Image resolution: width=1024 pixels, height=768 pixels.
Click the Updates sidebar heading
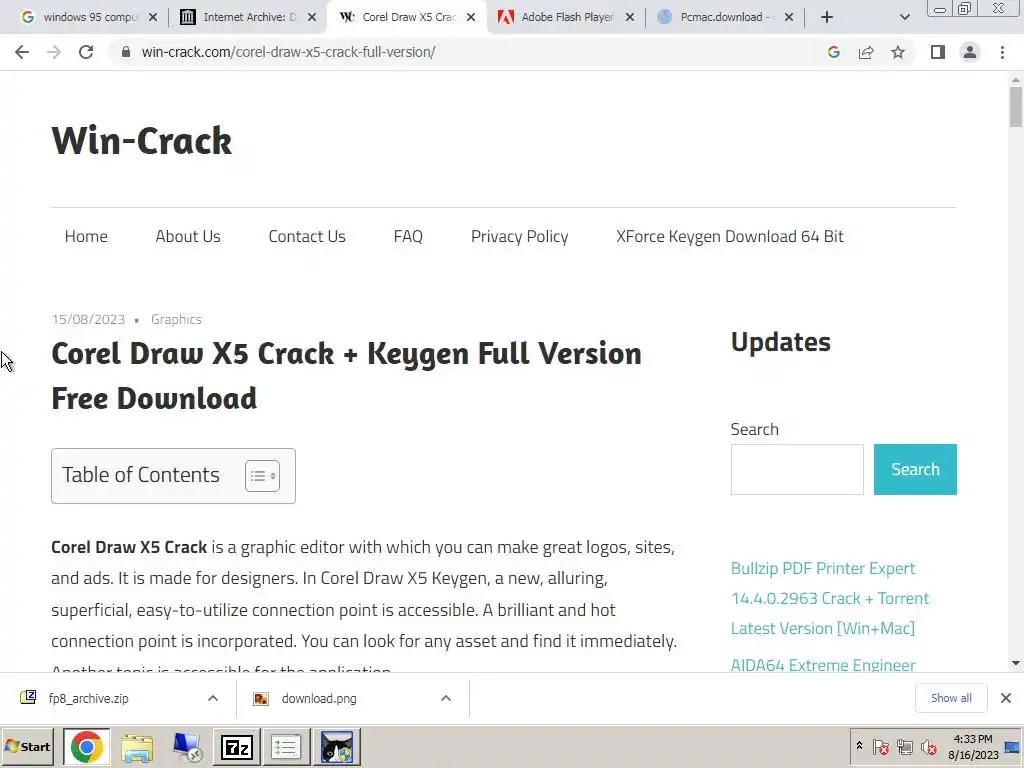(780, 342)
